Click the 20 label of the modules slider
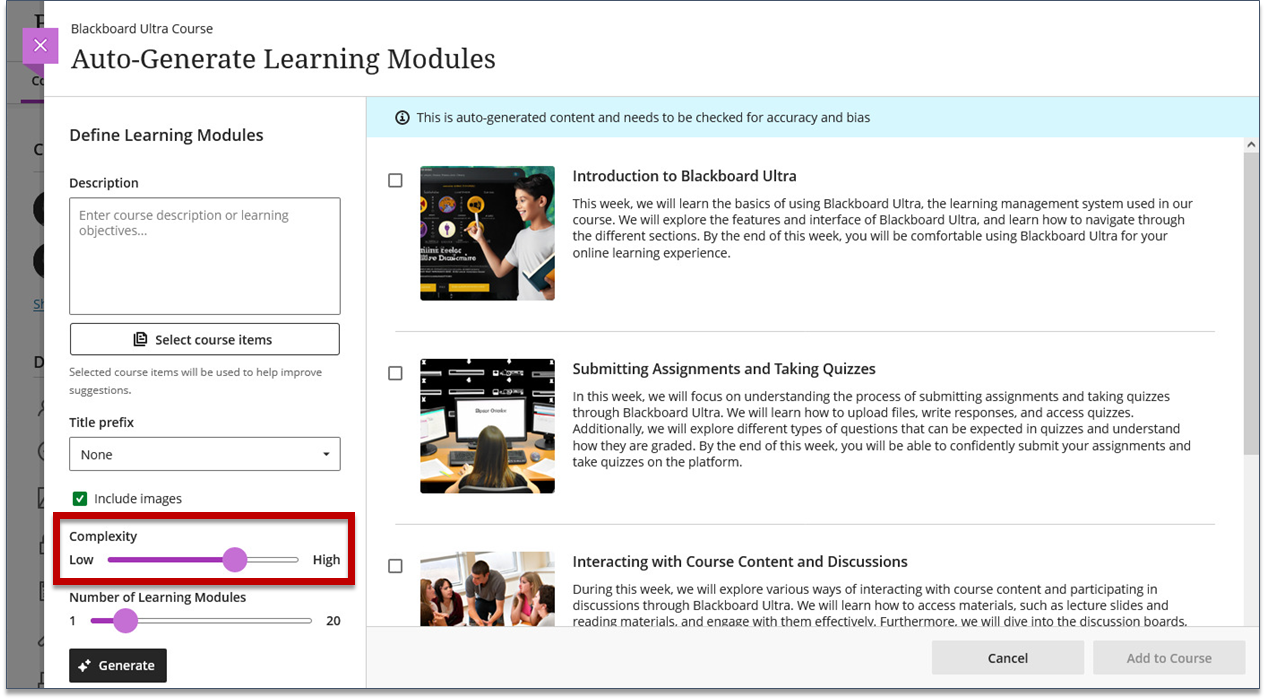 point(333,621)
